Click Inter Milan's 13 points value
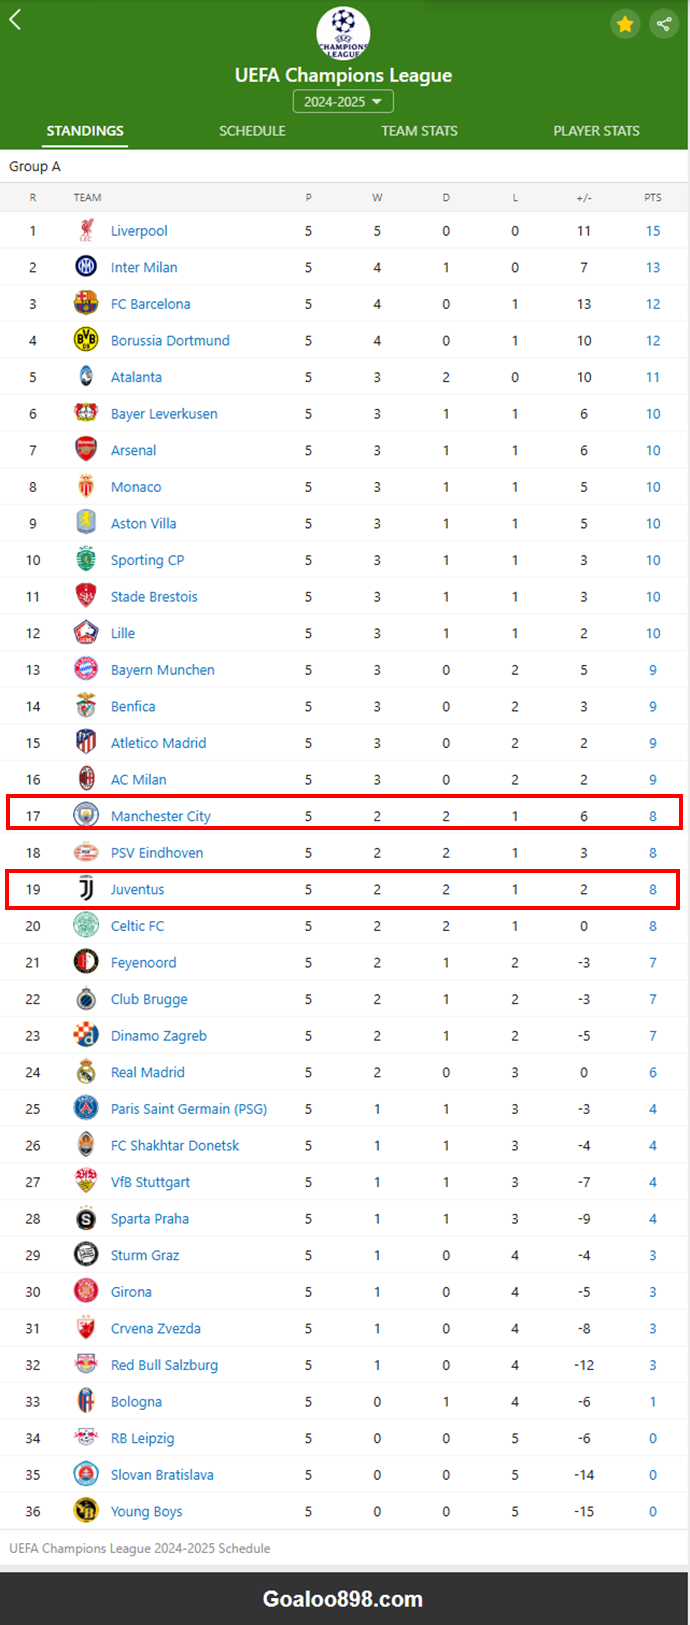The image size is (690, 1625). (653, 267)
